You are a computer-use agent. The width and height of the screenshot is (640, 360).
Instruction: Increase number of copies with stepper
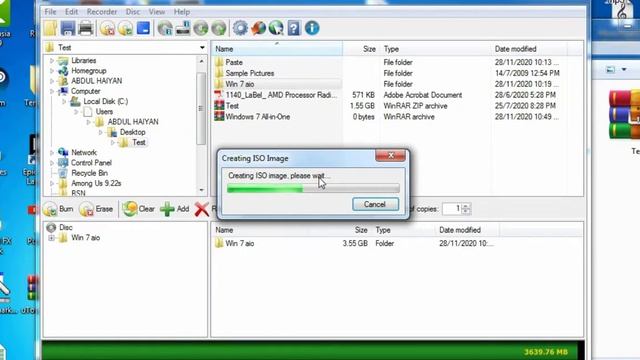tap(466, 206)
